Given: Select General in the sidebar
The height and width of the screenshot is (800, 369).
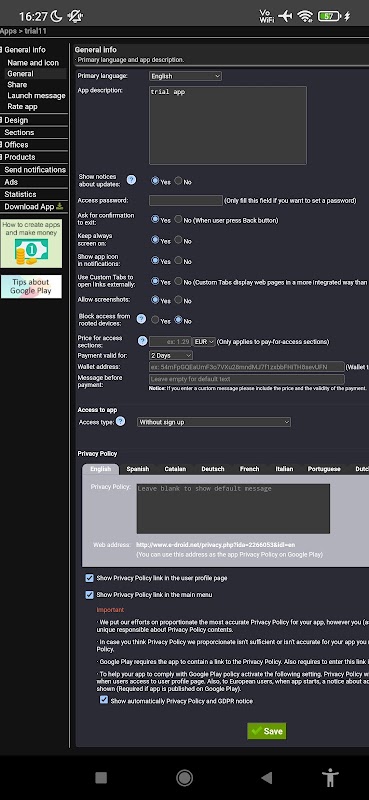Looking at the screenshot, I should click(x=20, y=73).
